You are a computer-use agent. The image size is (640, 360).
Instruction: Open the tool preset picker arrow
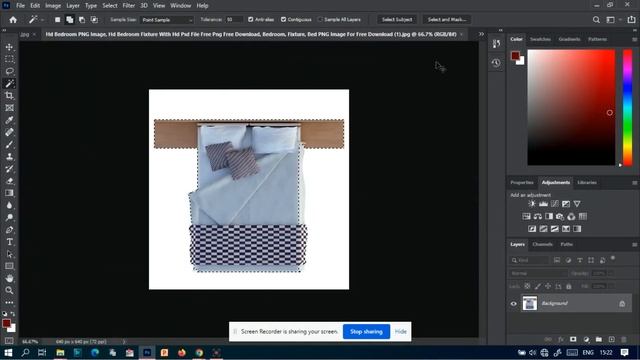(x=42, y=20)
